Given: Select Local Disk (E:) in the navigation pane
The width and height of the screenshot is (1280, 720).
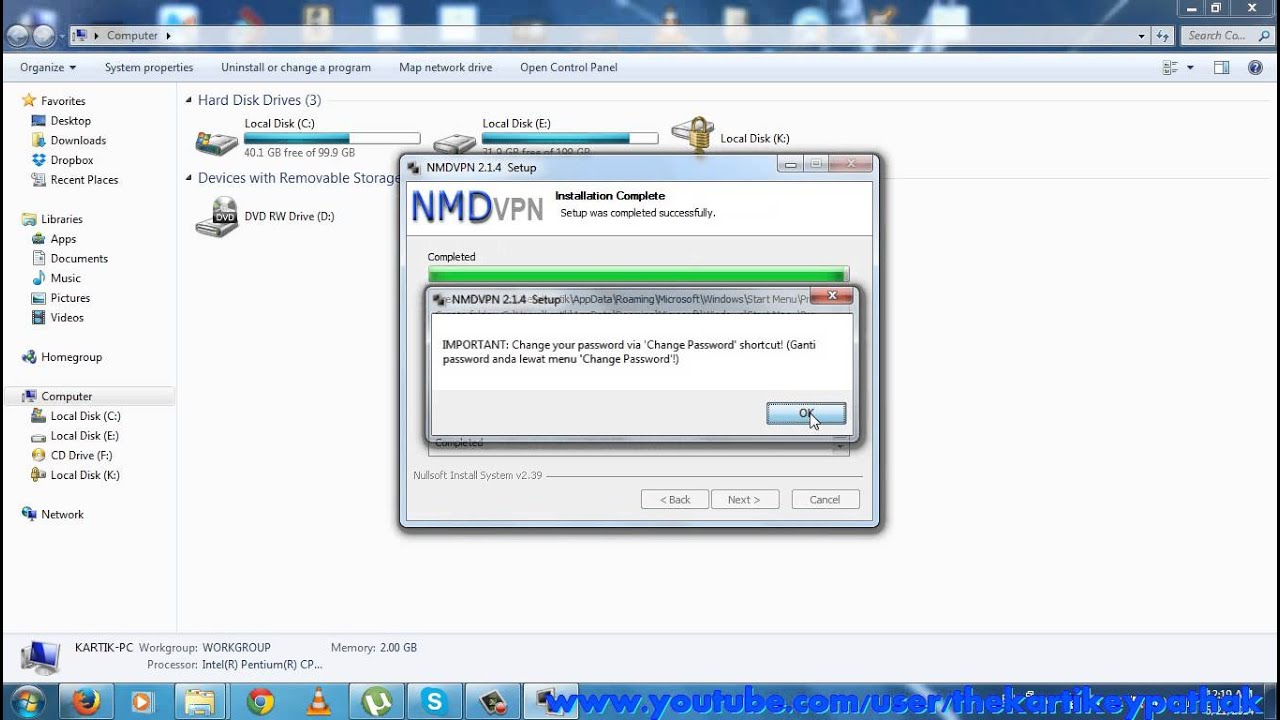Looking at the screenshot, I should (x=85, y=436).
